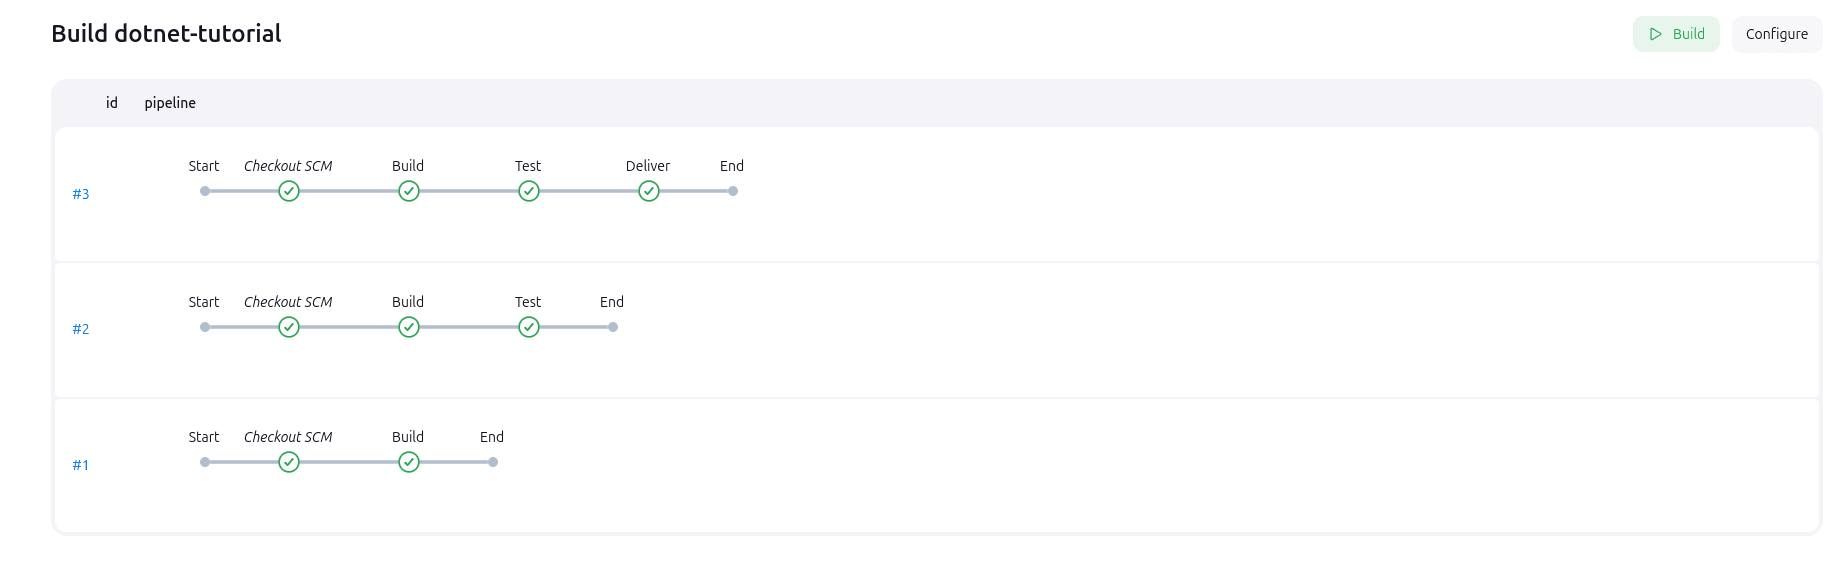The image size is (1848, 572).
Task: Click the Build button to start a build
Action: [x=1675, y=34]
